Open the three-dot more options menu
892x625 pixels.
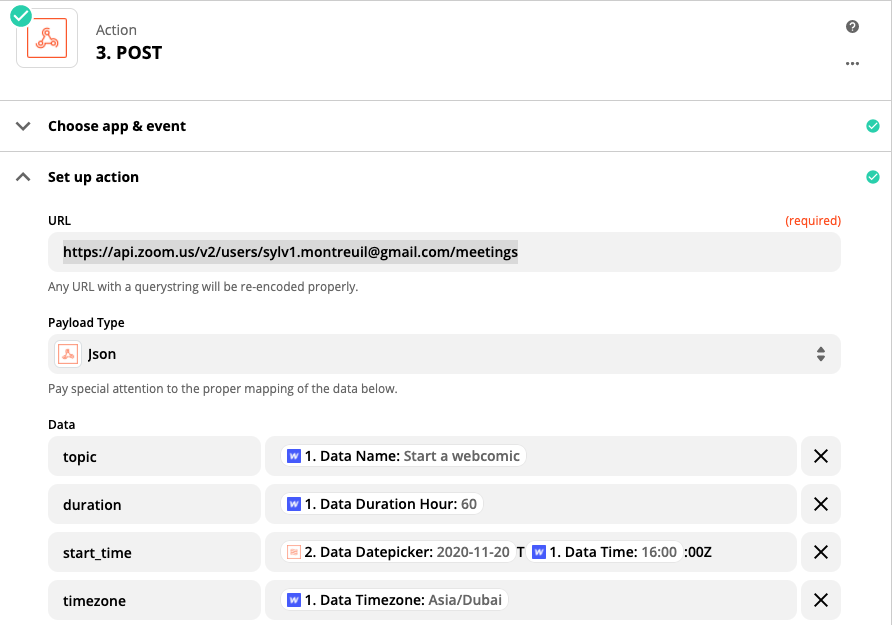(x=852, y=63)
